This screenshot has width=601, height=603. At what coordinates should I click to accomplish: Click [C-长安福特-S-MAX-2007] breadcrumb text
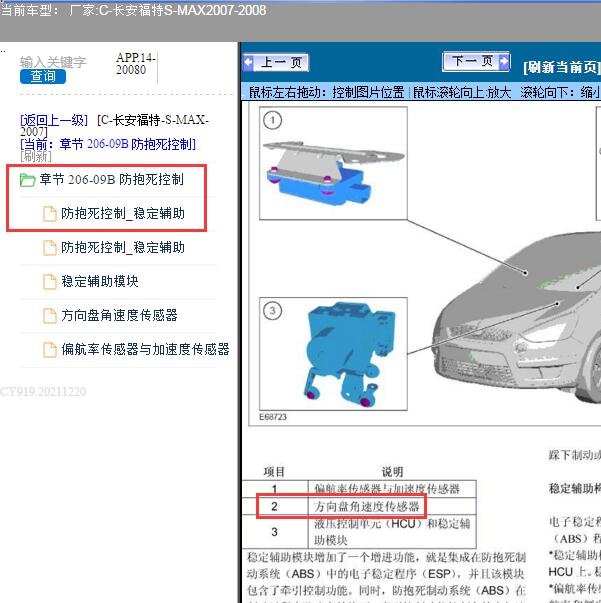[115, 126]
